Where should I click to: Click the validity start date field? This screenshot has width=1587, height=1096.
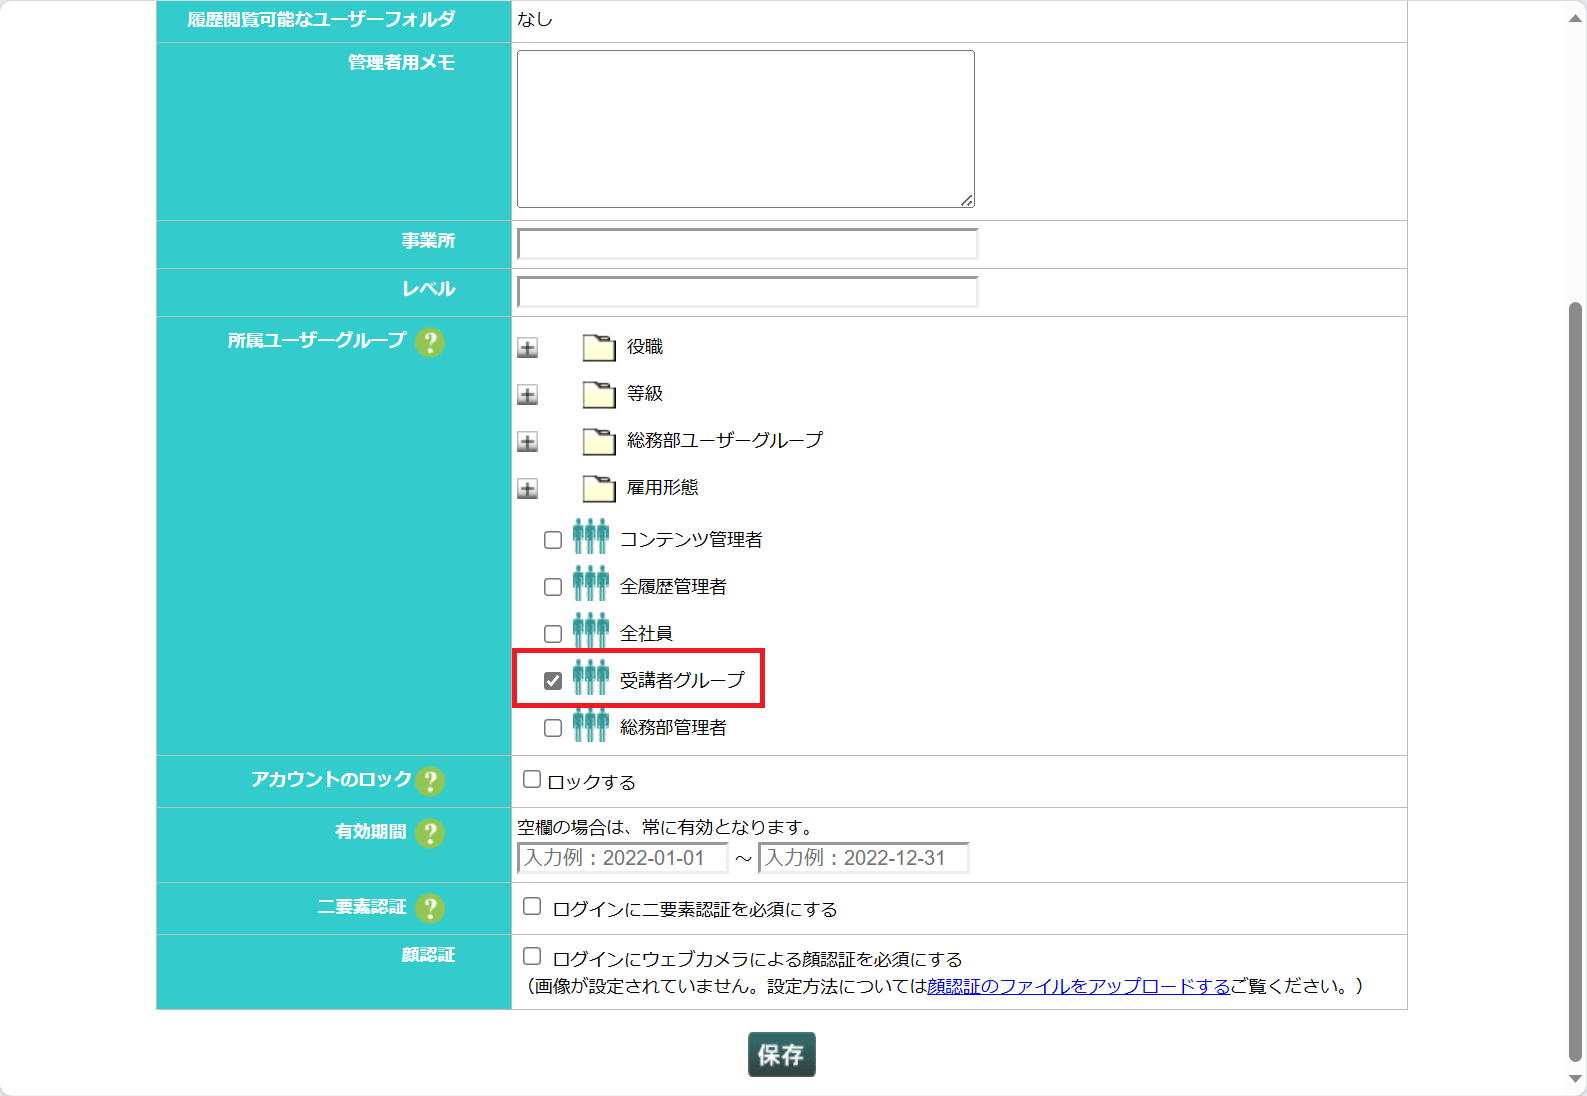click(x=622, y=858)
